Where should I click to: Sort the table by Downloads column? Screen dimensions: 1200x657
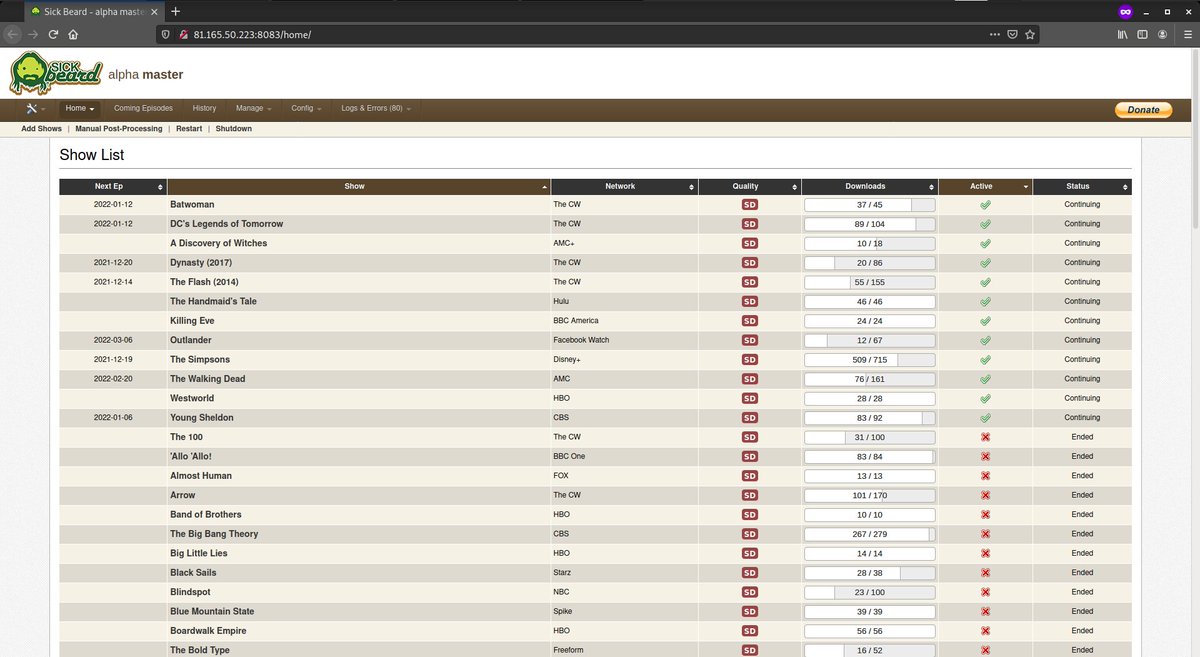[x=869, y=186]
